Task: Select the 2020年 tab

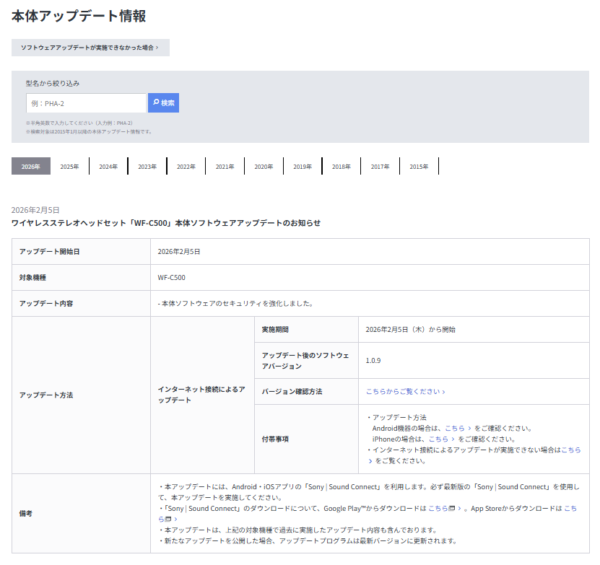Action: pyautogui.click(x=264, y=166)
